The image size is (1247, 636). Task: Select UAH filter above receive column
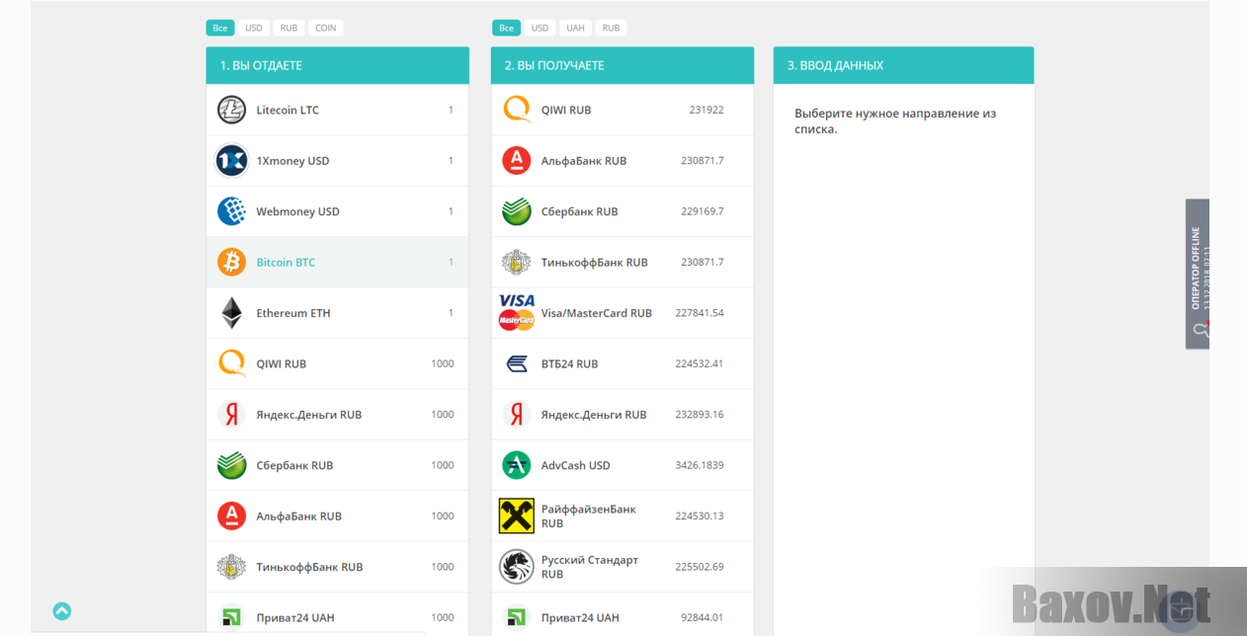pos(575,28)
